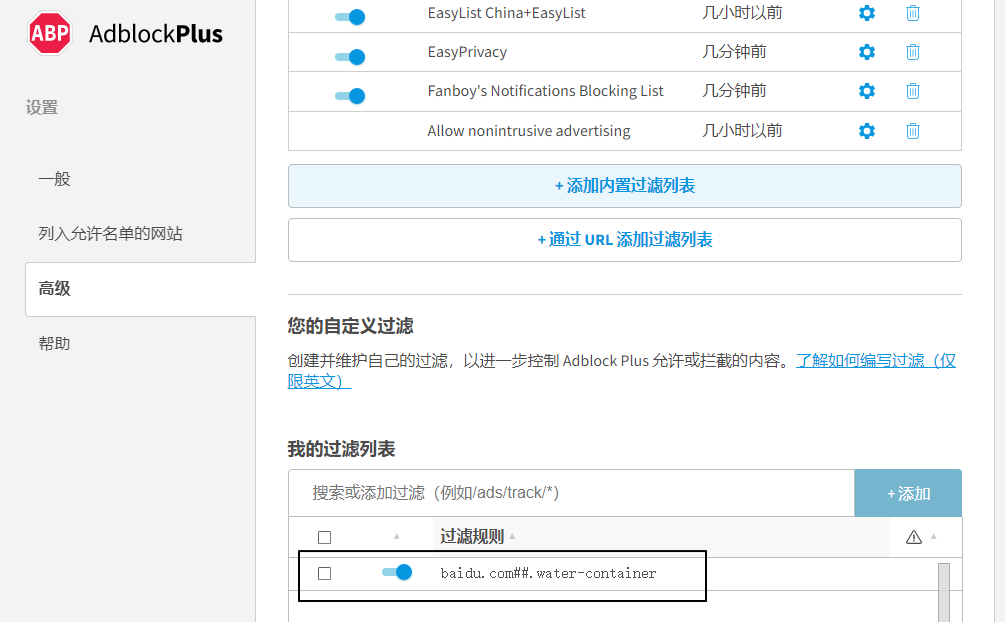Open 了解如何编写过滤 link
This screenshot has height=622, width=1005.
click(x=876, y=360)
